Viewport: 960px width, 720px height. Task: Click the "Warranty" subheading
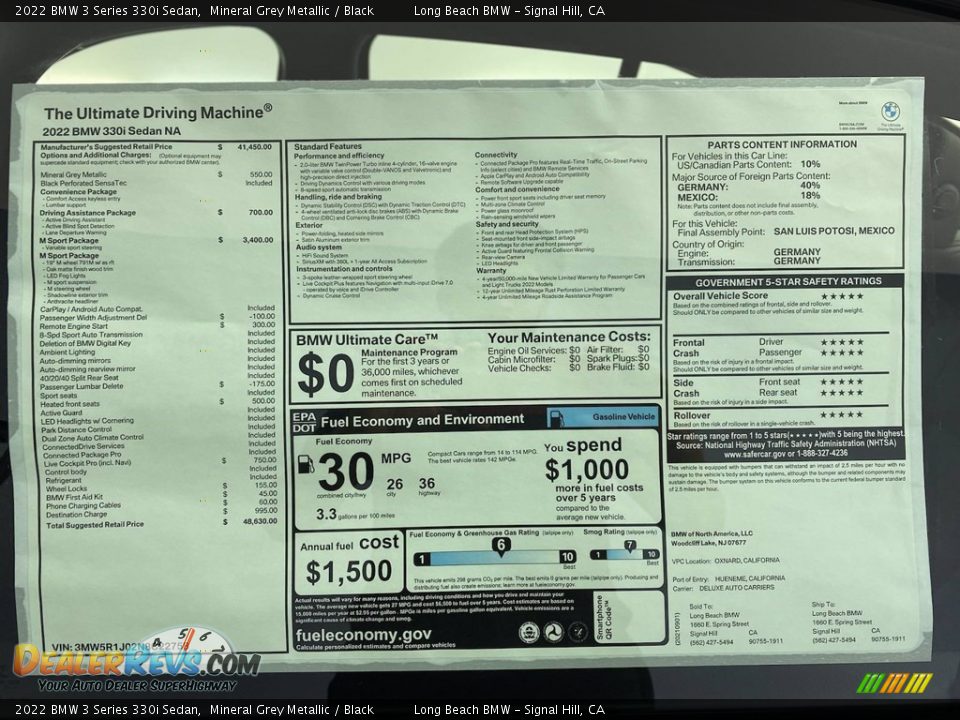coord(491,270)
